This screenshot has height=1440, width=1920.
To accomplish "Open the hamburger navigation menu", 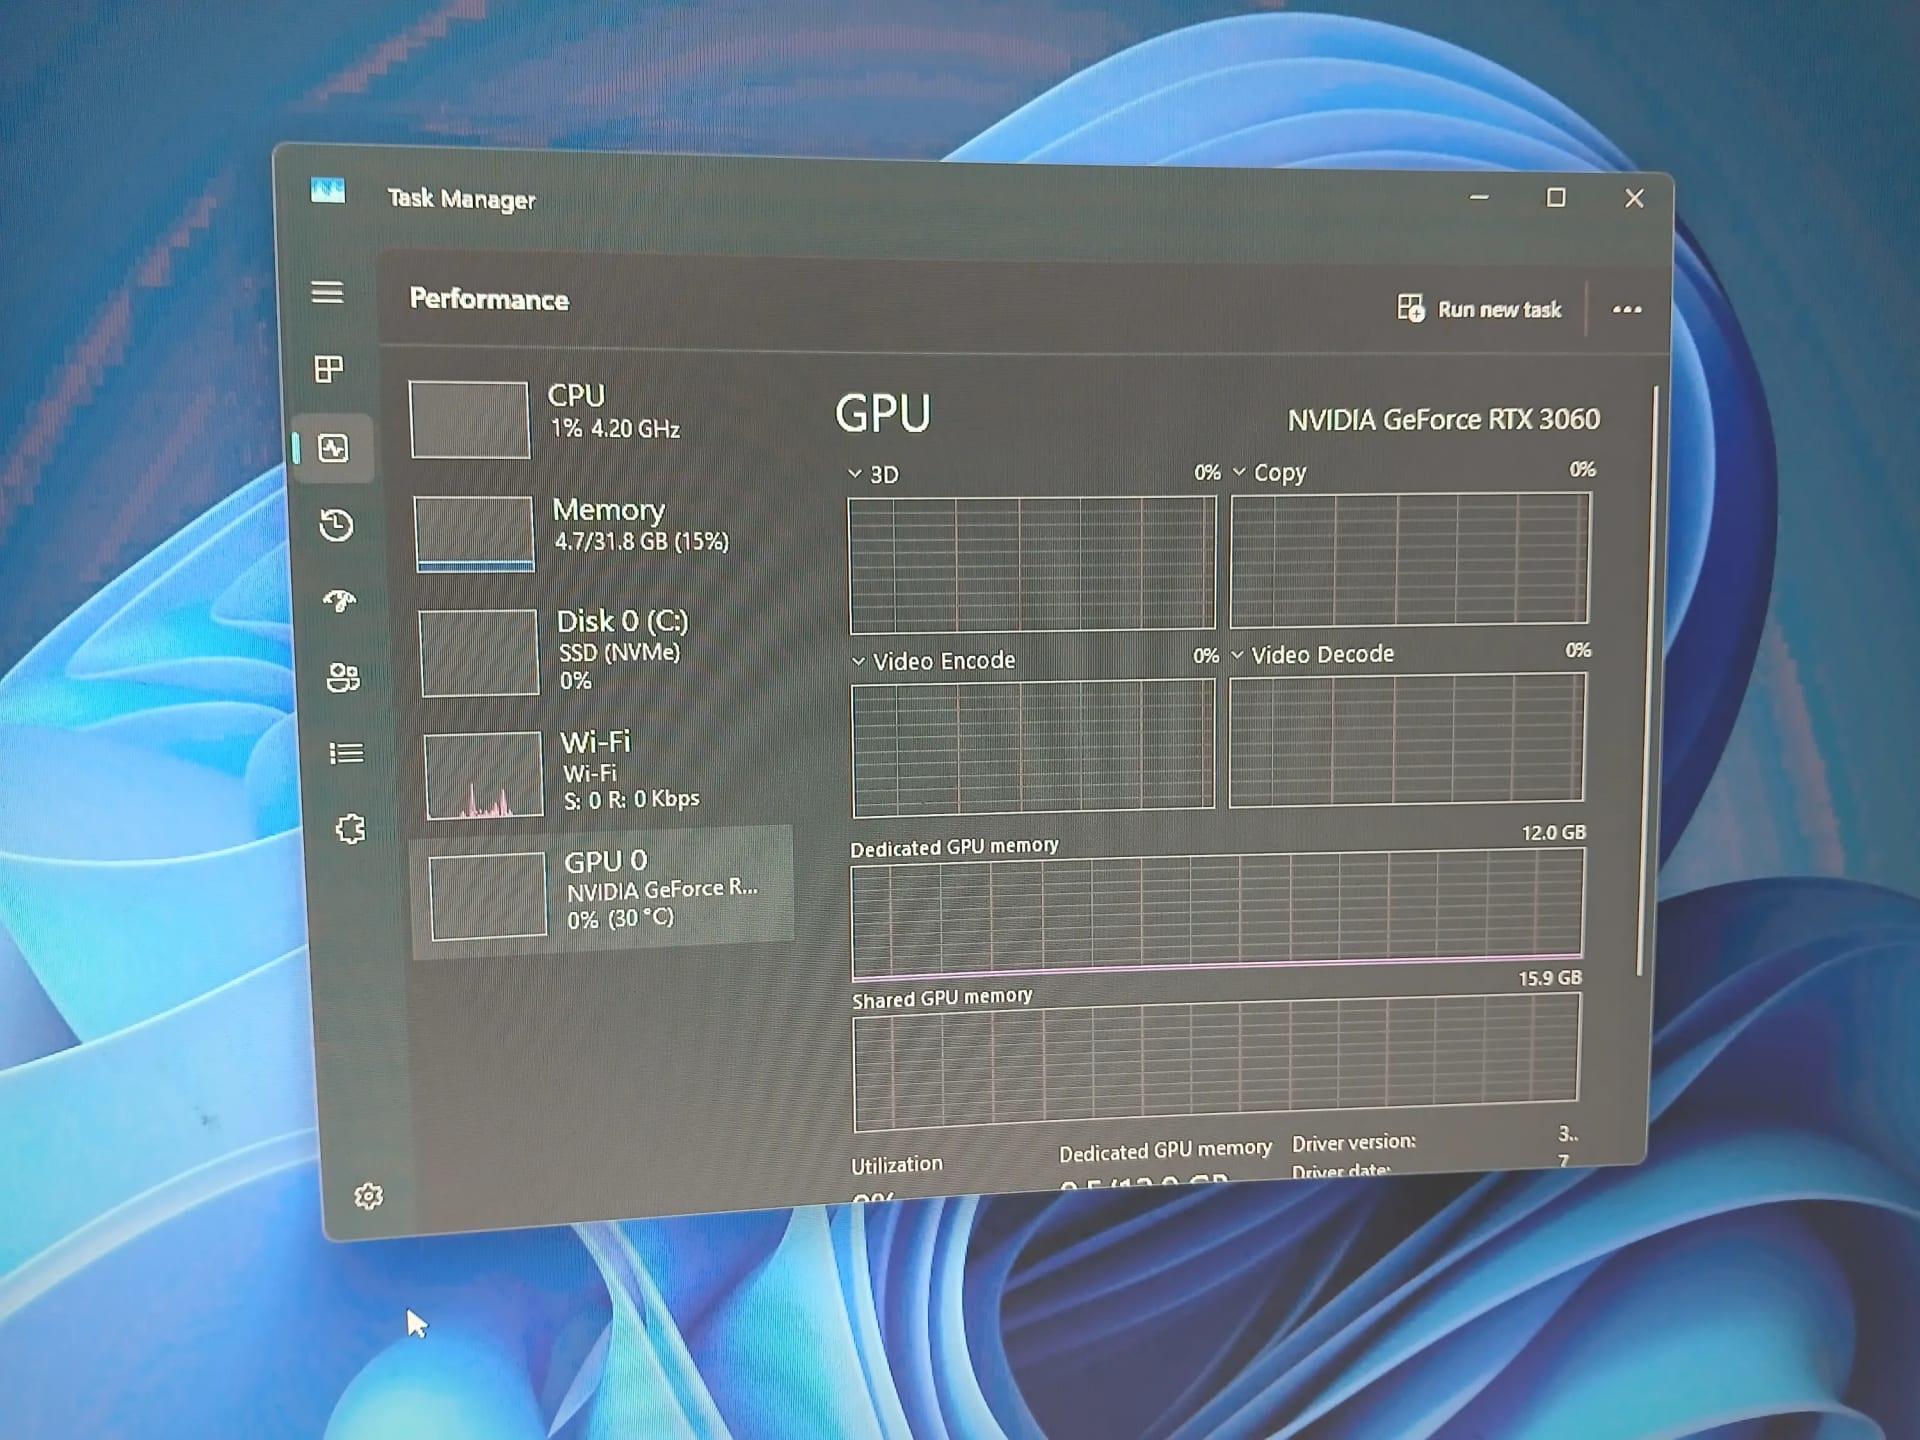I will pos(327,292).
